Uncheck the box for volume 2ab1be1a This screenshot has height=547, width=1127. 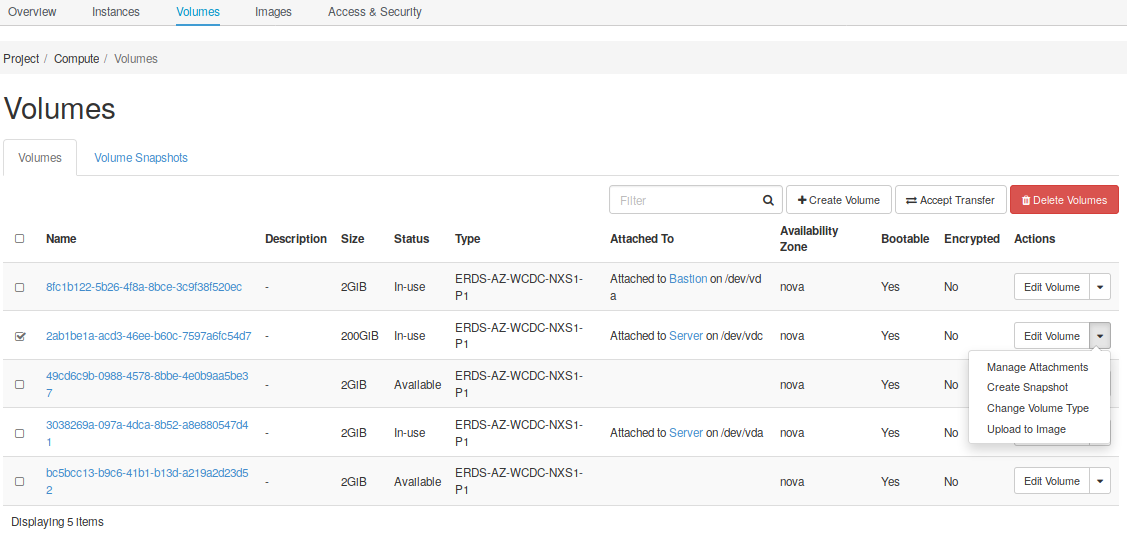click(x=20, y=337)
